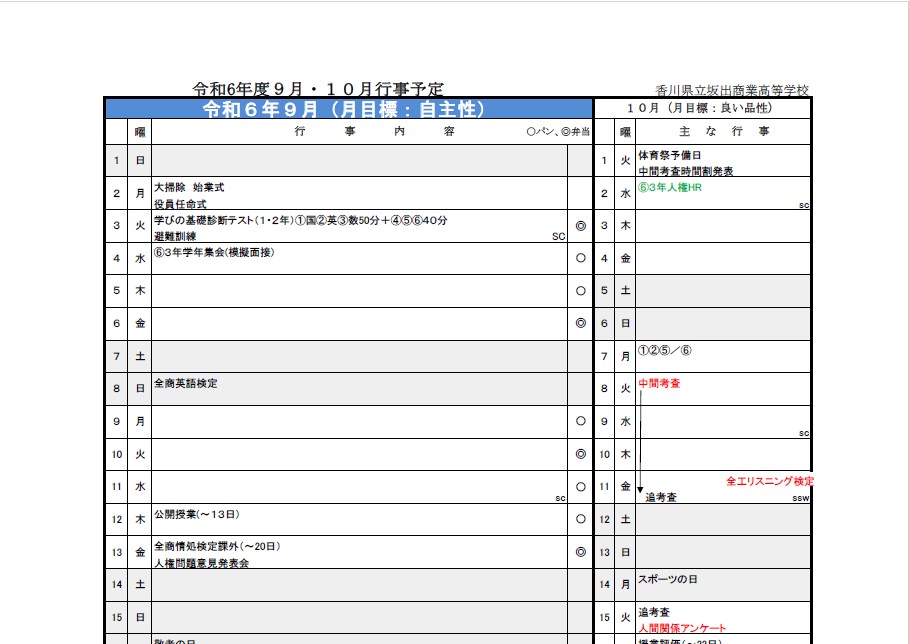909x644 pixels.
Task: Click 中間考査時間割発表 entry
Action: [686, 171]
